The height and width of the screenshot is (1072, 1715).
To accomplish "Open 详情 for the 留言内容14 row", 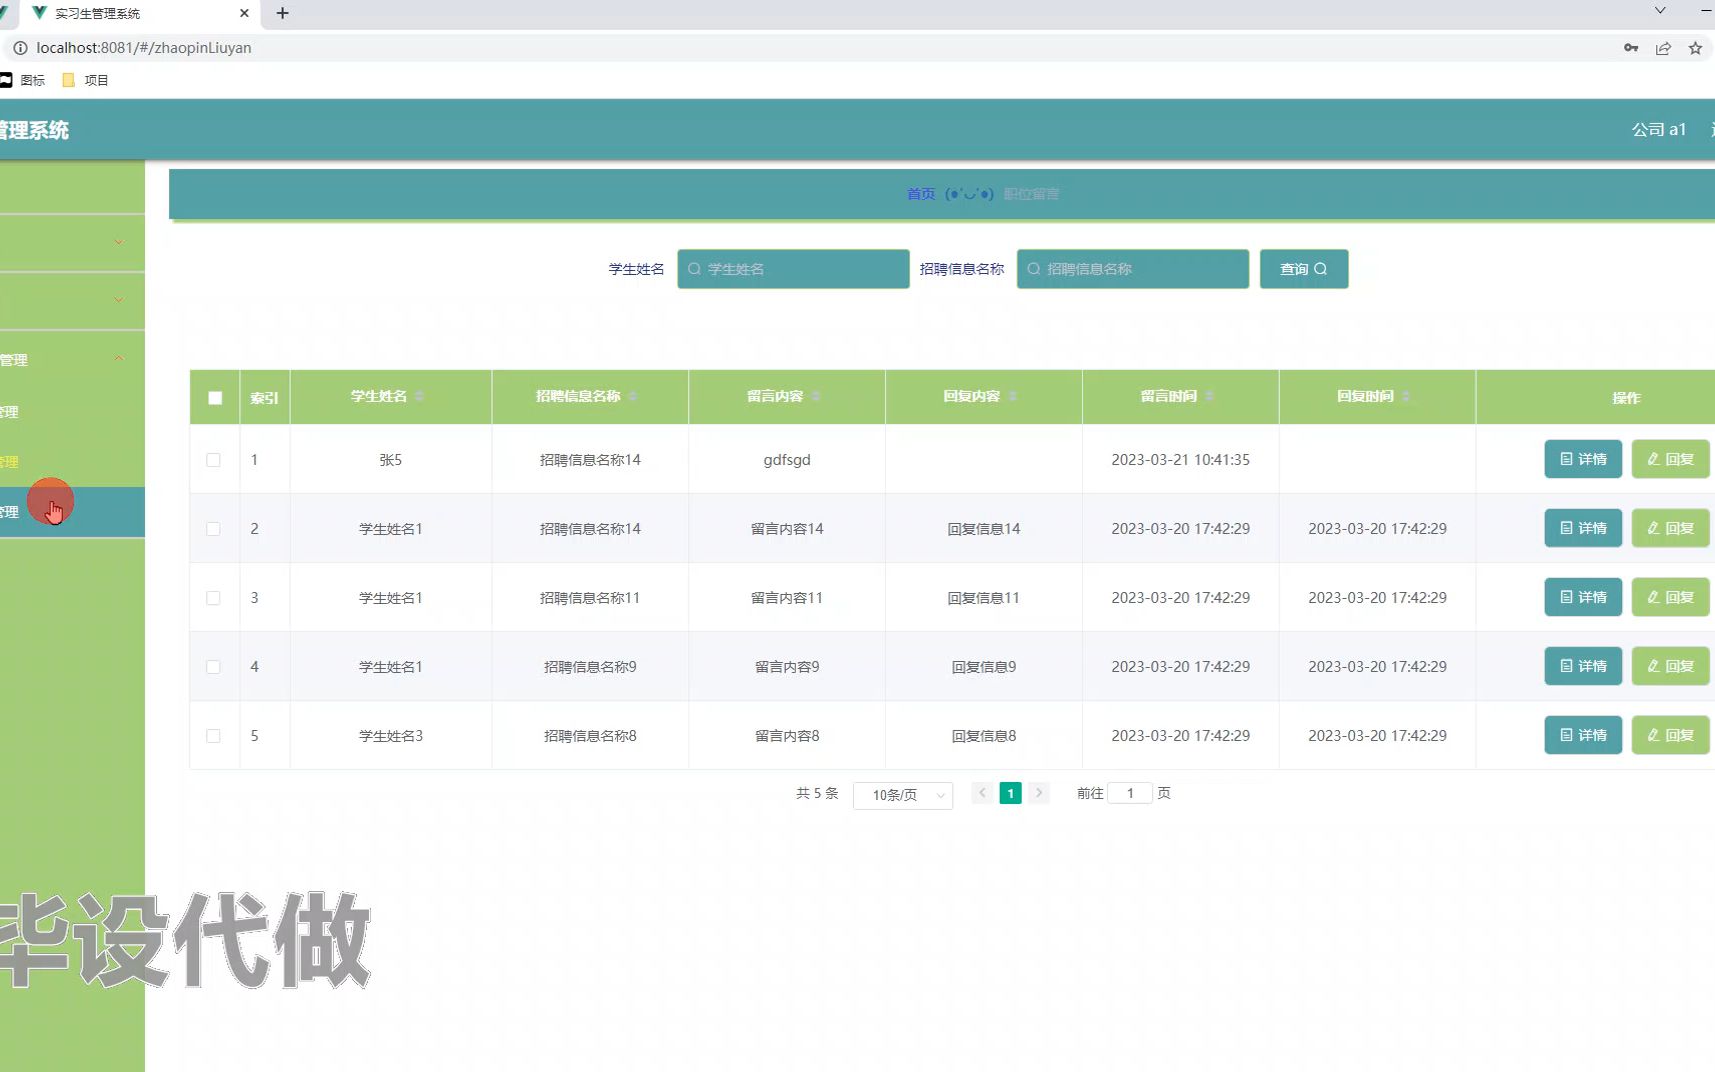I will (1583, 528).
